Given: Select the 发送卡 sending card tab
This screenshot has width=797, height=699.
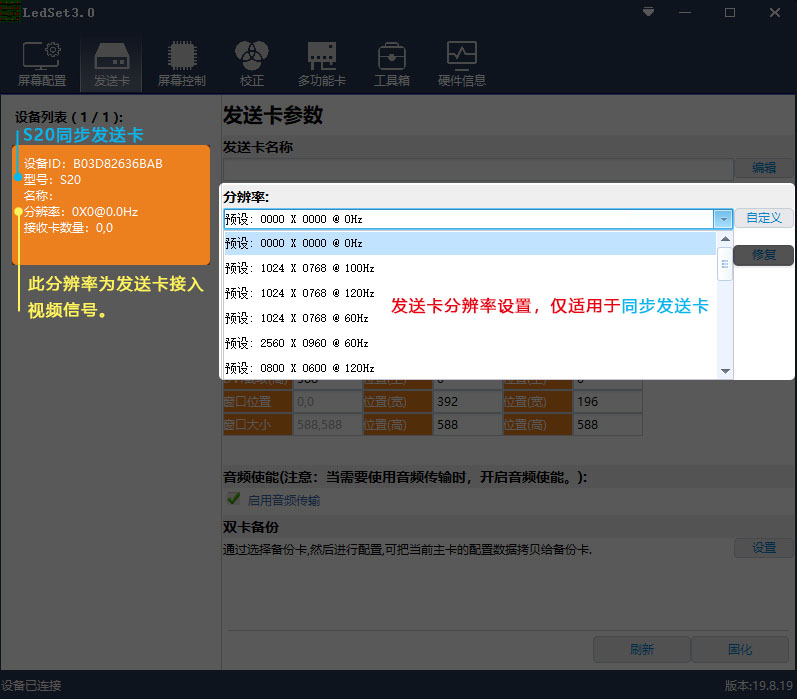Looking at the screenshot, I should click(x=111, y=65).
